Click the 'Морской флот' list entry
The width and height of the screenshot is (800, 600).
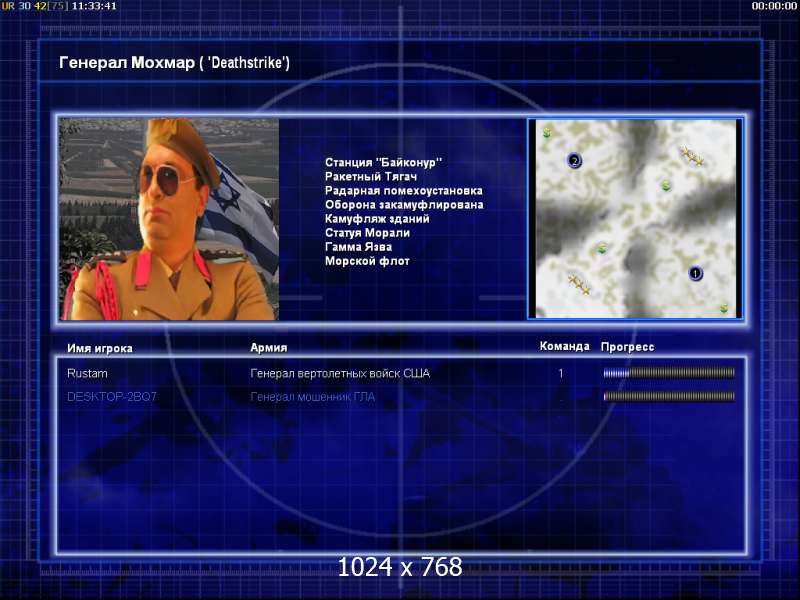367,261
